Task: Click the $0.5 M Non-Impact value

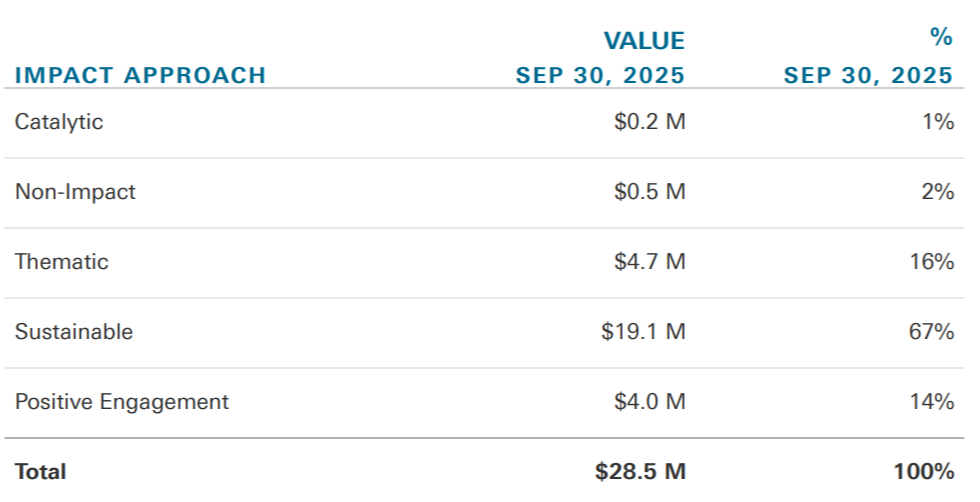Action: 649,191
